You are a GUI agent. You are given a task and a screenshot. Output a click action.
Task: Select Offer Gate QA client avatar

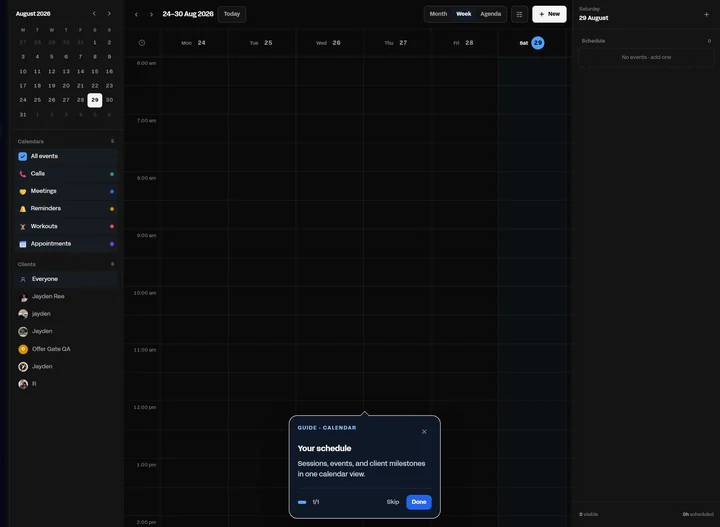23,349
